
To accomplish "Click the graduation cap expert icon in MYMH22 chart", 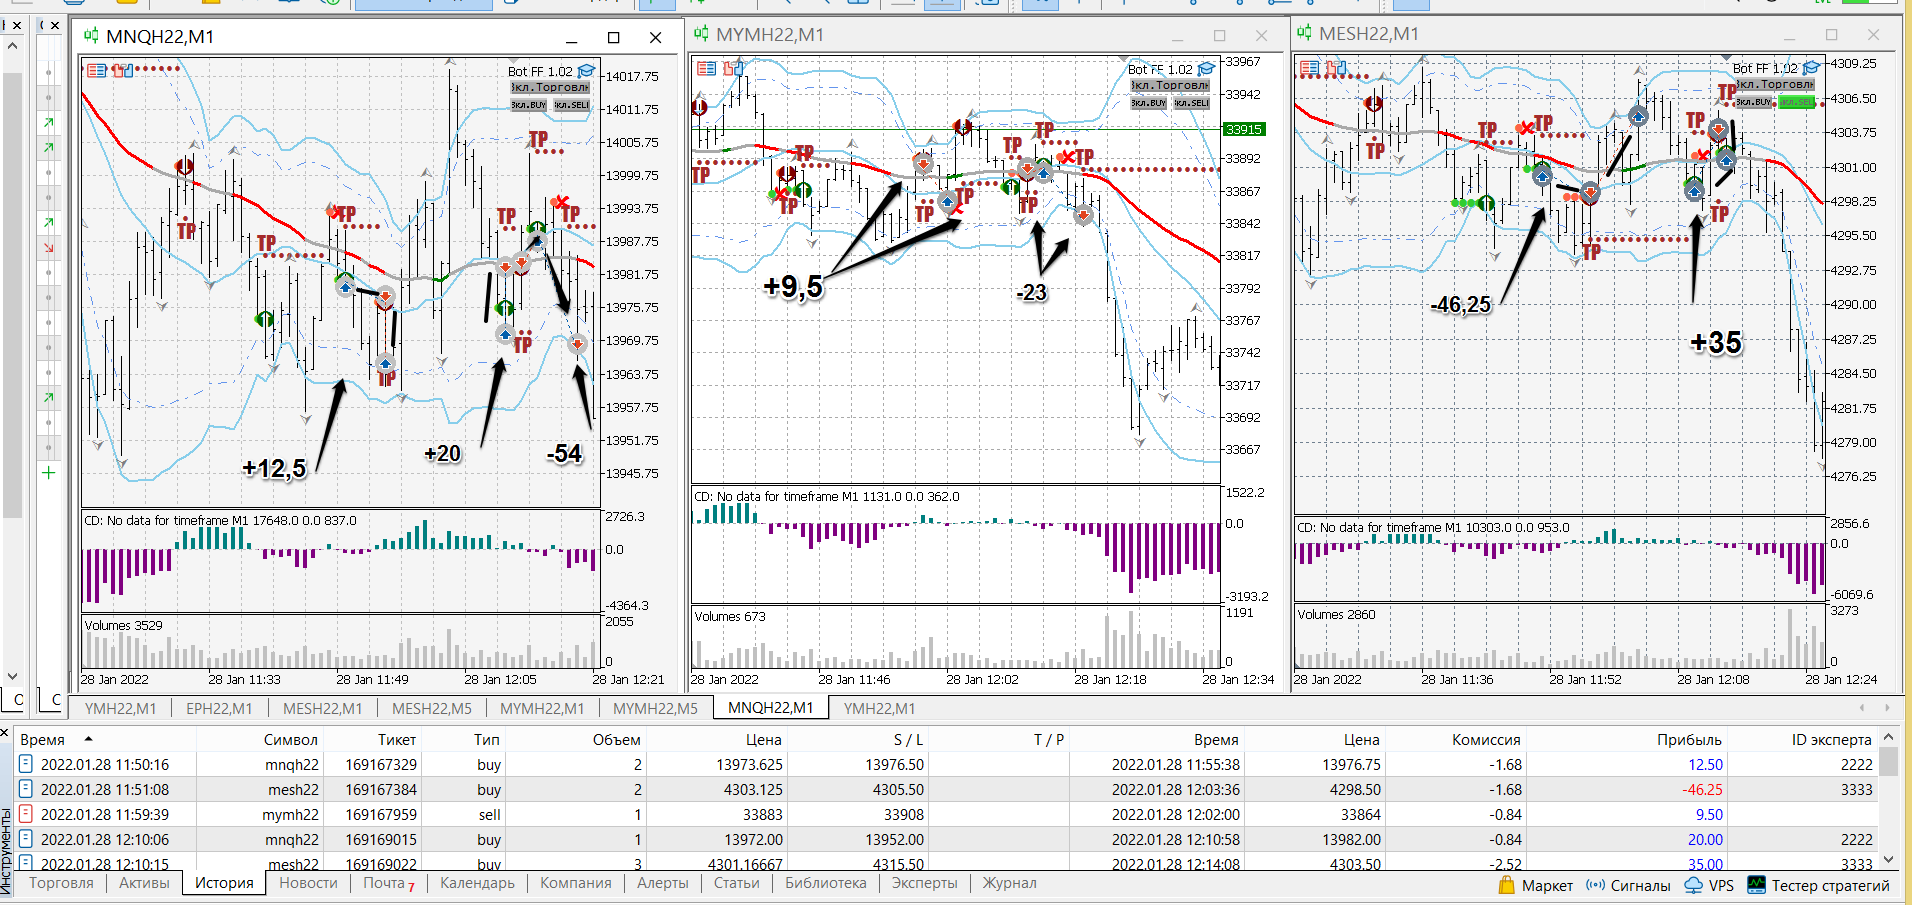I will coord(1206,69).
